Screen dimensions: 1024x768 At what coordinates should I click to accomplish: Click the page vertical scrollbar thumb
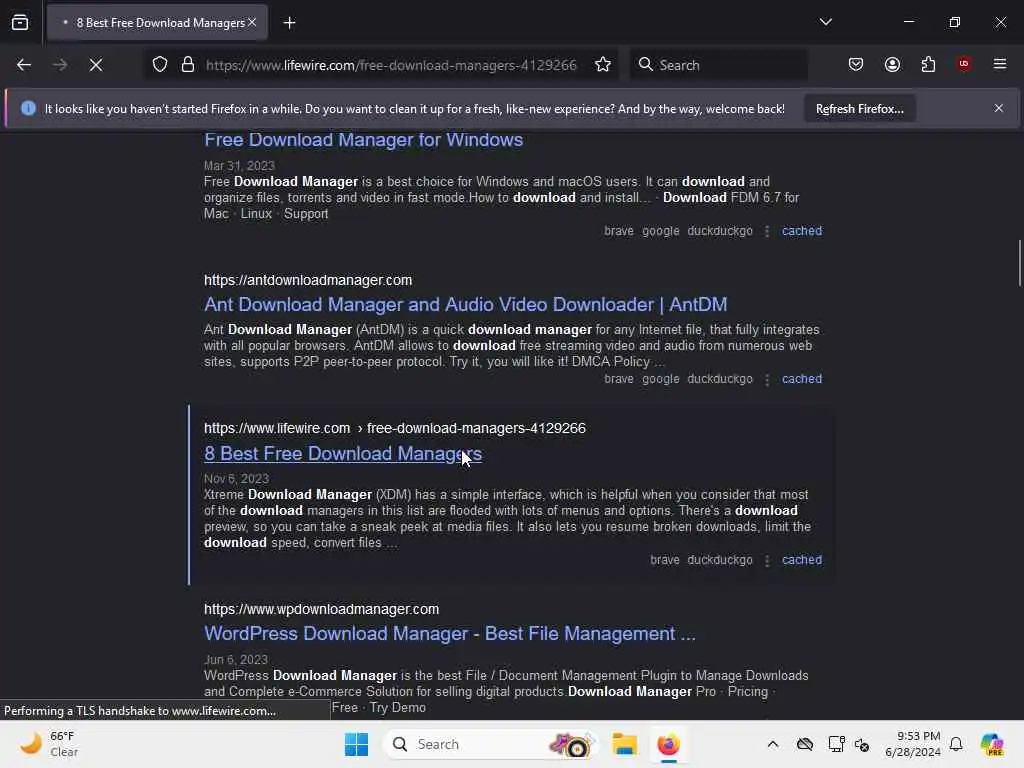coord(1019,263)
